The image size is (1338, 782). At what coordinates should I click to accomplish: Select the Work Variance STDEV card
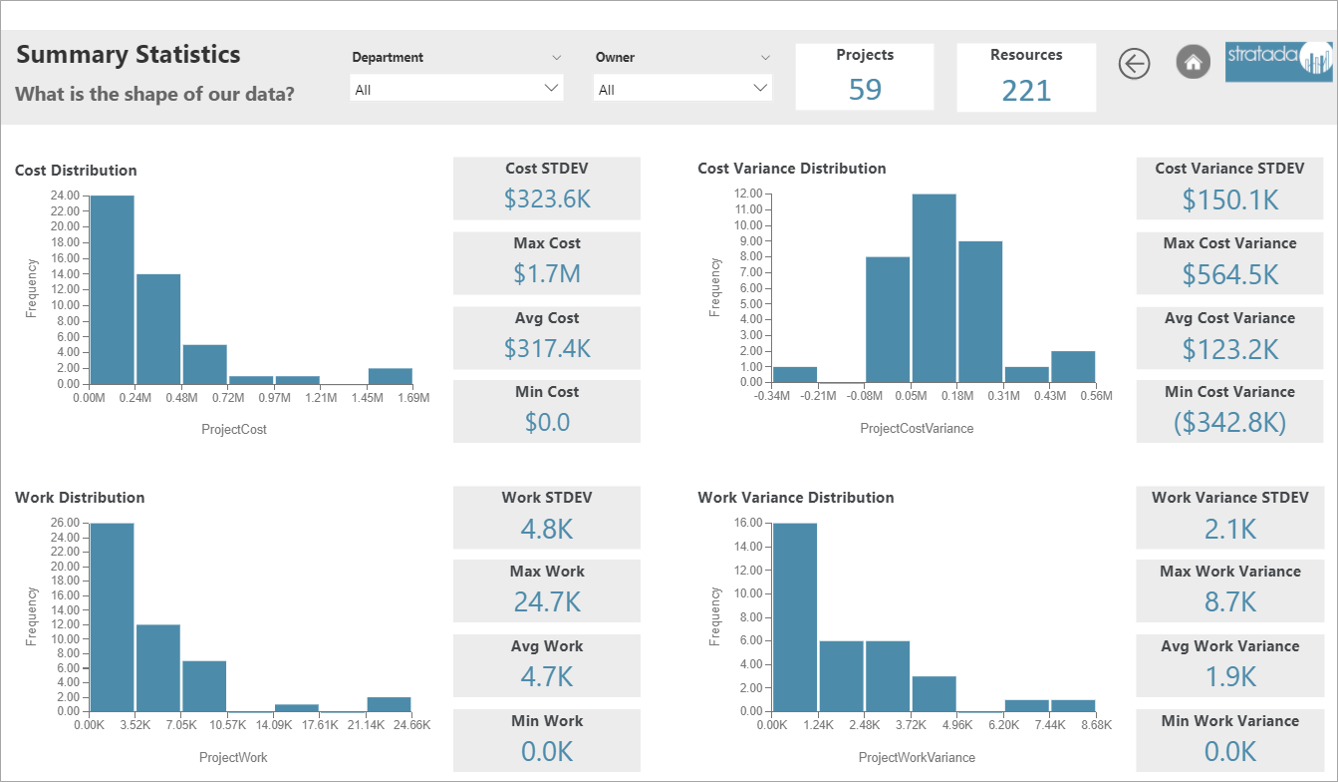point(1229,516)
